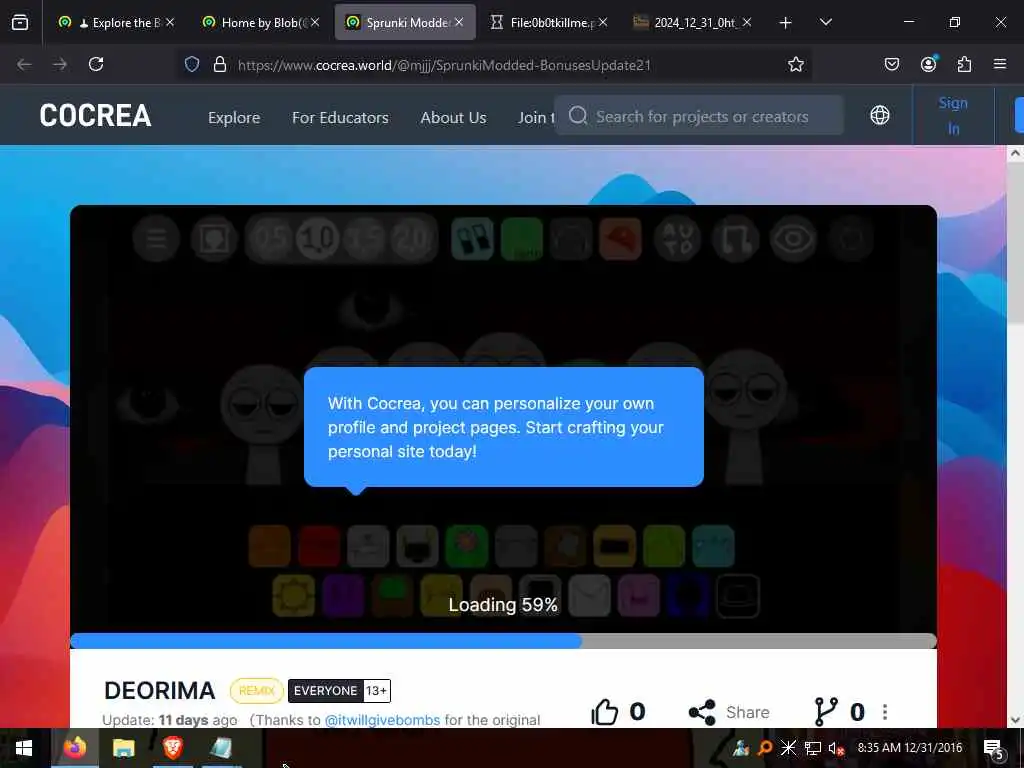Screen dimensions: 1024x768
Task: Switch to the 2024_12_31_0ht tab
Action: [693, 22]
